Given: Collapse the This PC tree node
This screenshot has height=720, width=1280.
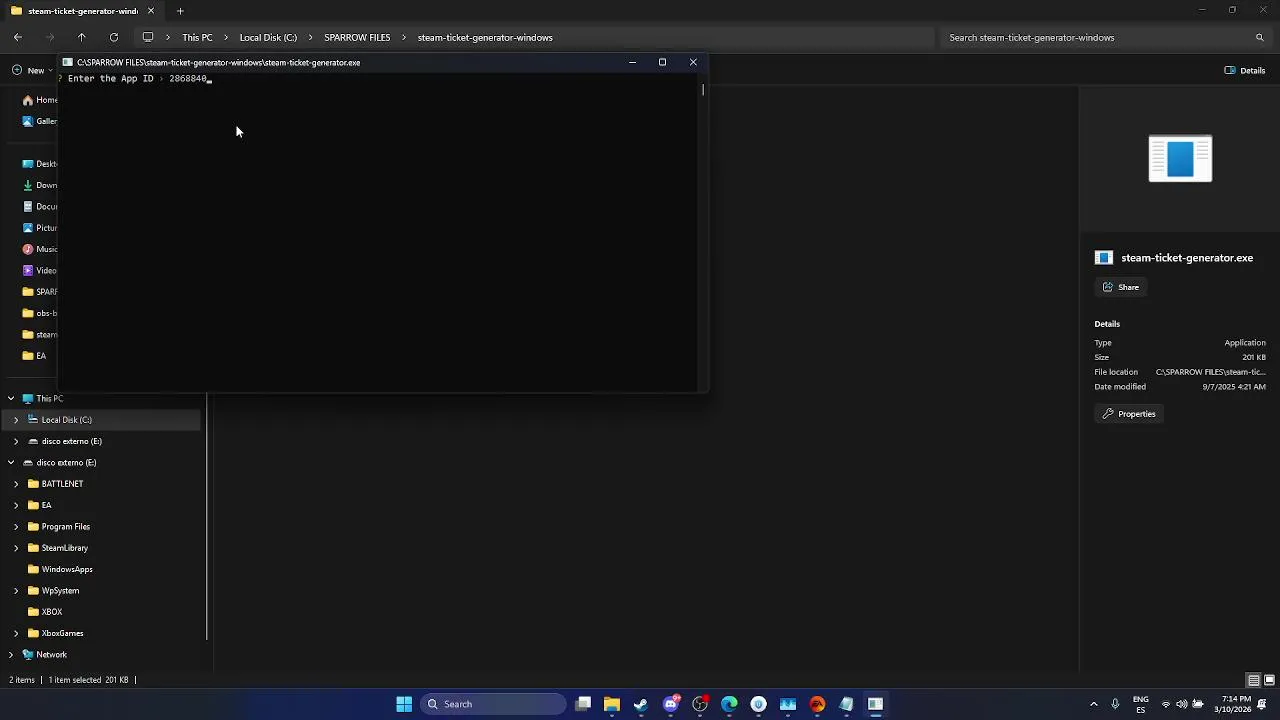Looking at the screenshot, I should point(11,398).
